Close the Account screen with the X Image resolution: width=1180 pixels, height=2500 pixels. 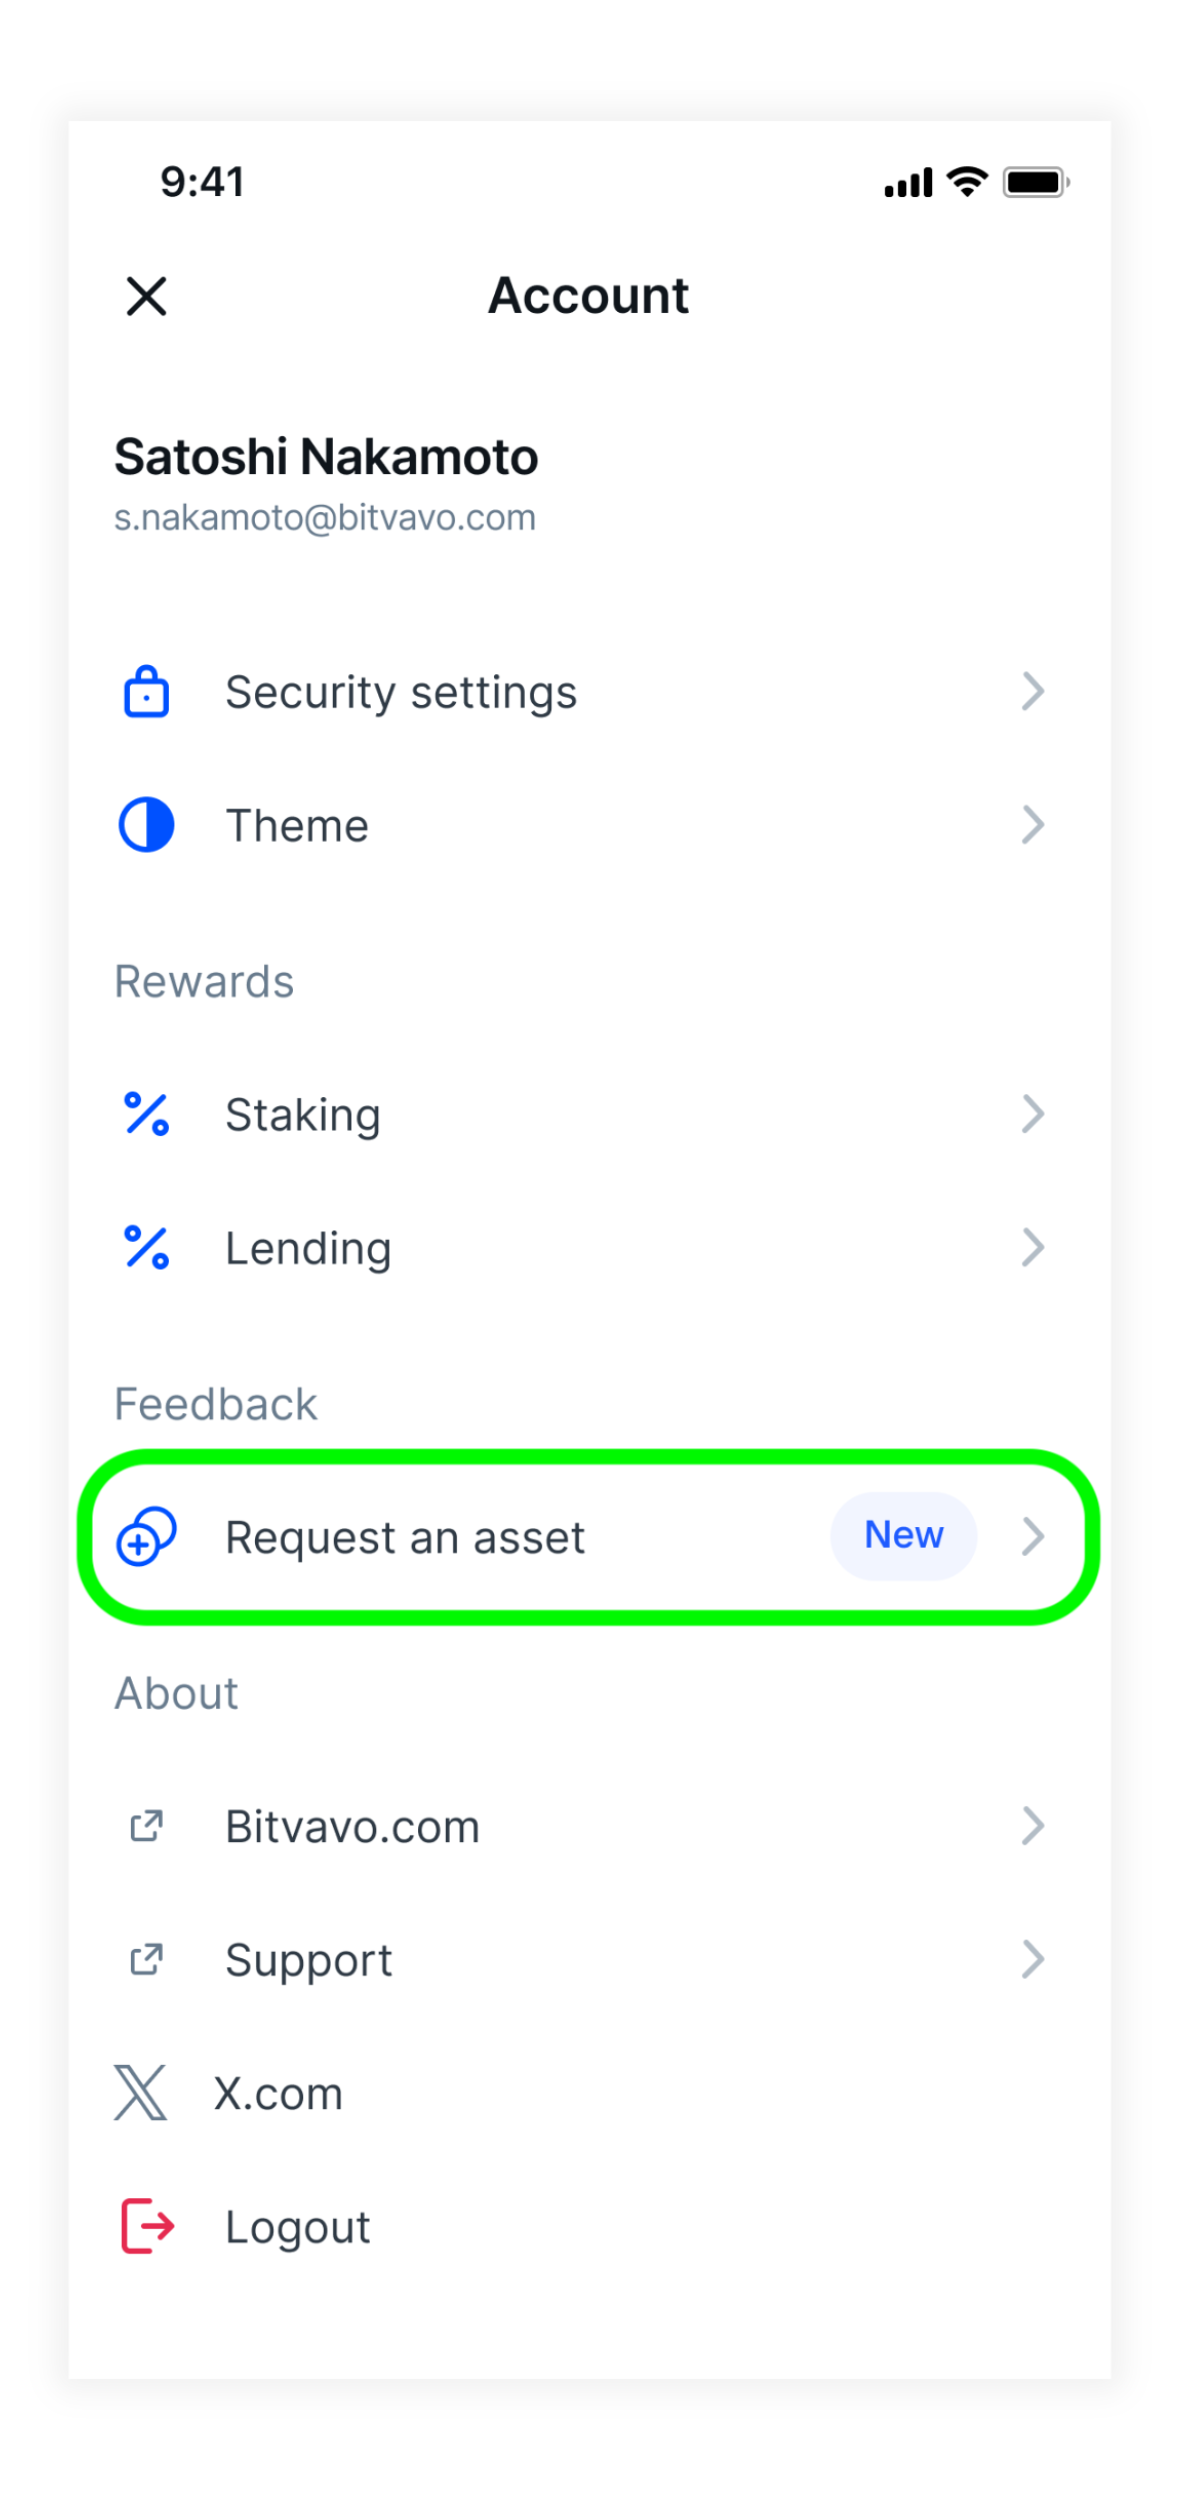tap(146, 296)
